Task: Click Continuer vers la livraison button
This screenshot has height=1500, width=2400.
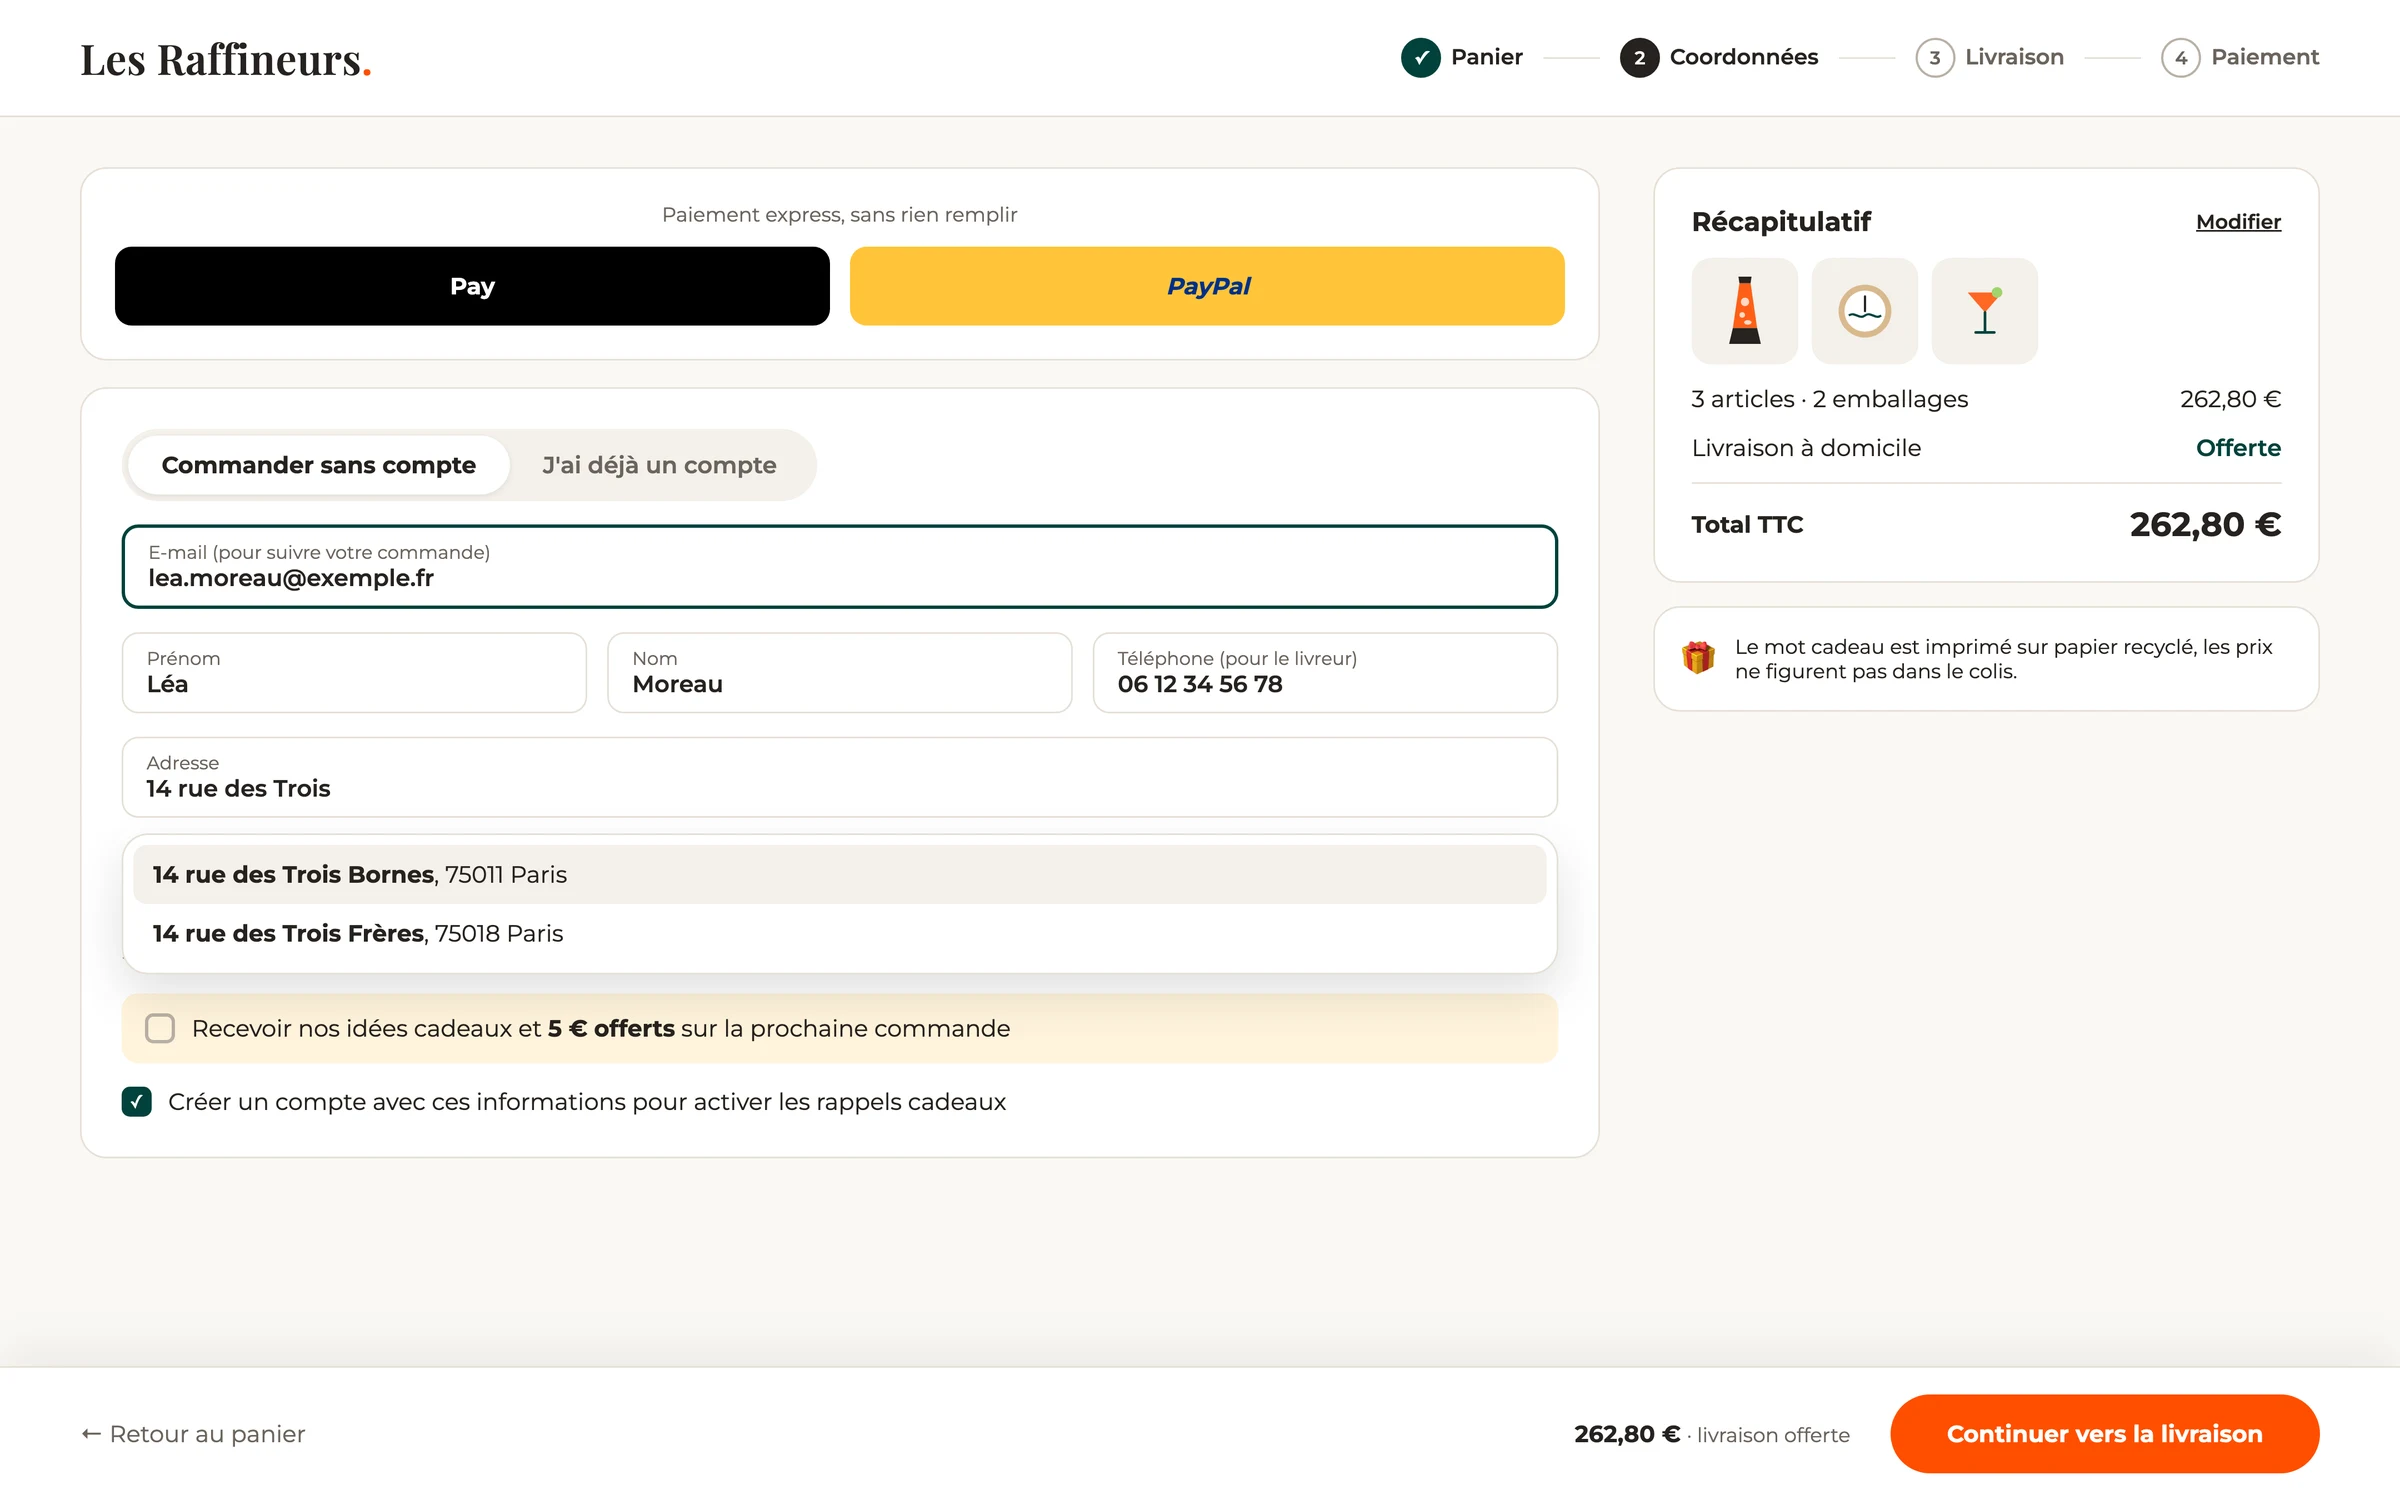Action: pyautogui.click(x=2104, y=1434)
